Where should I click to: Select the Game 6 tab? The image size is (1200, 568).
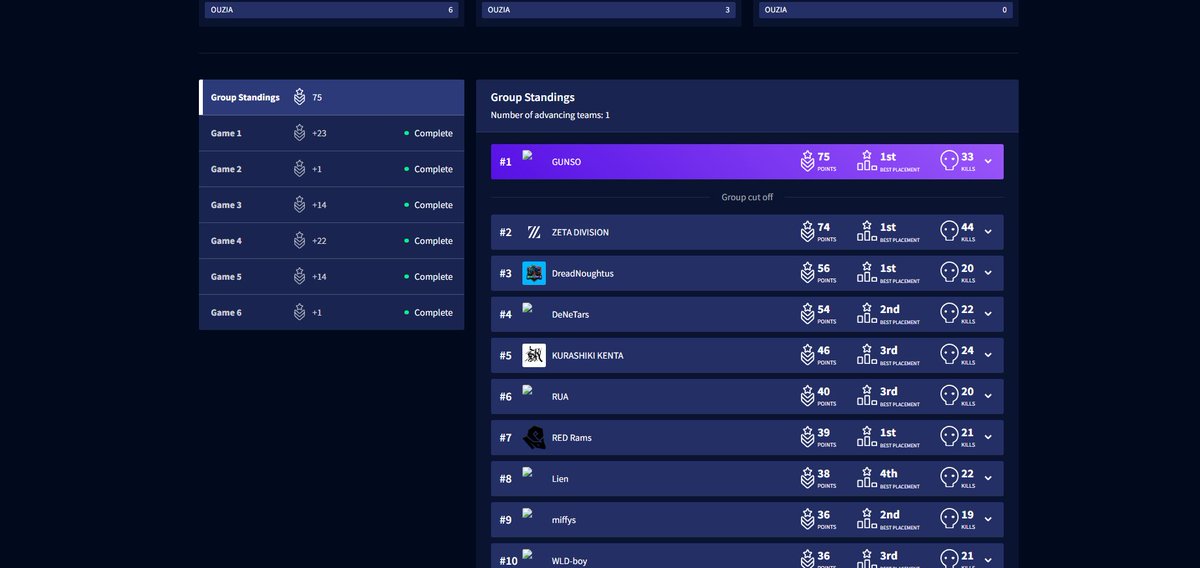(332, 313)
